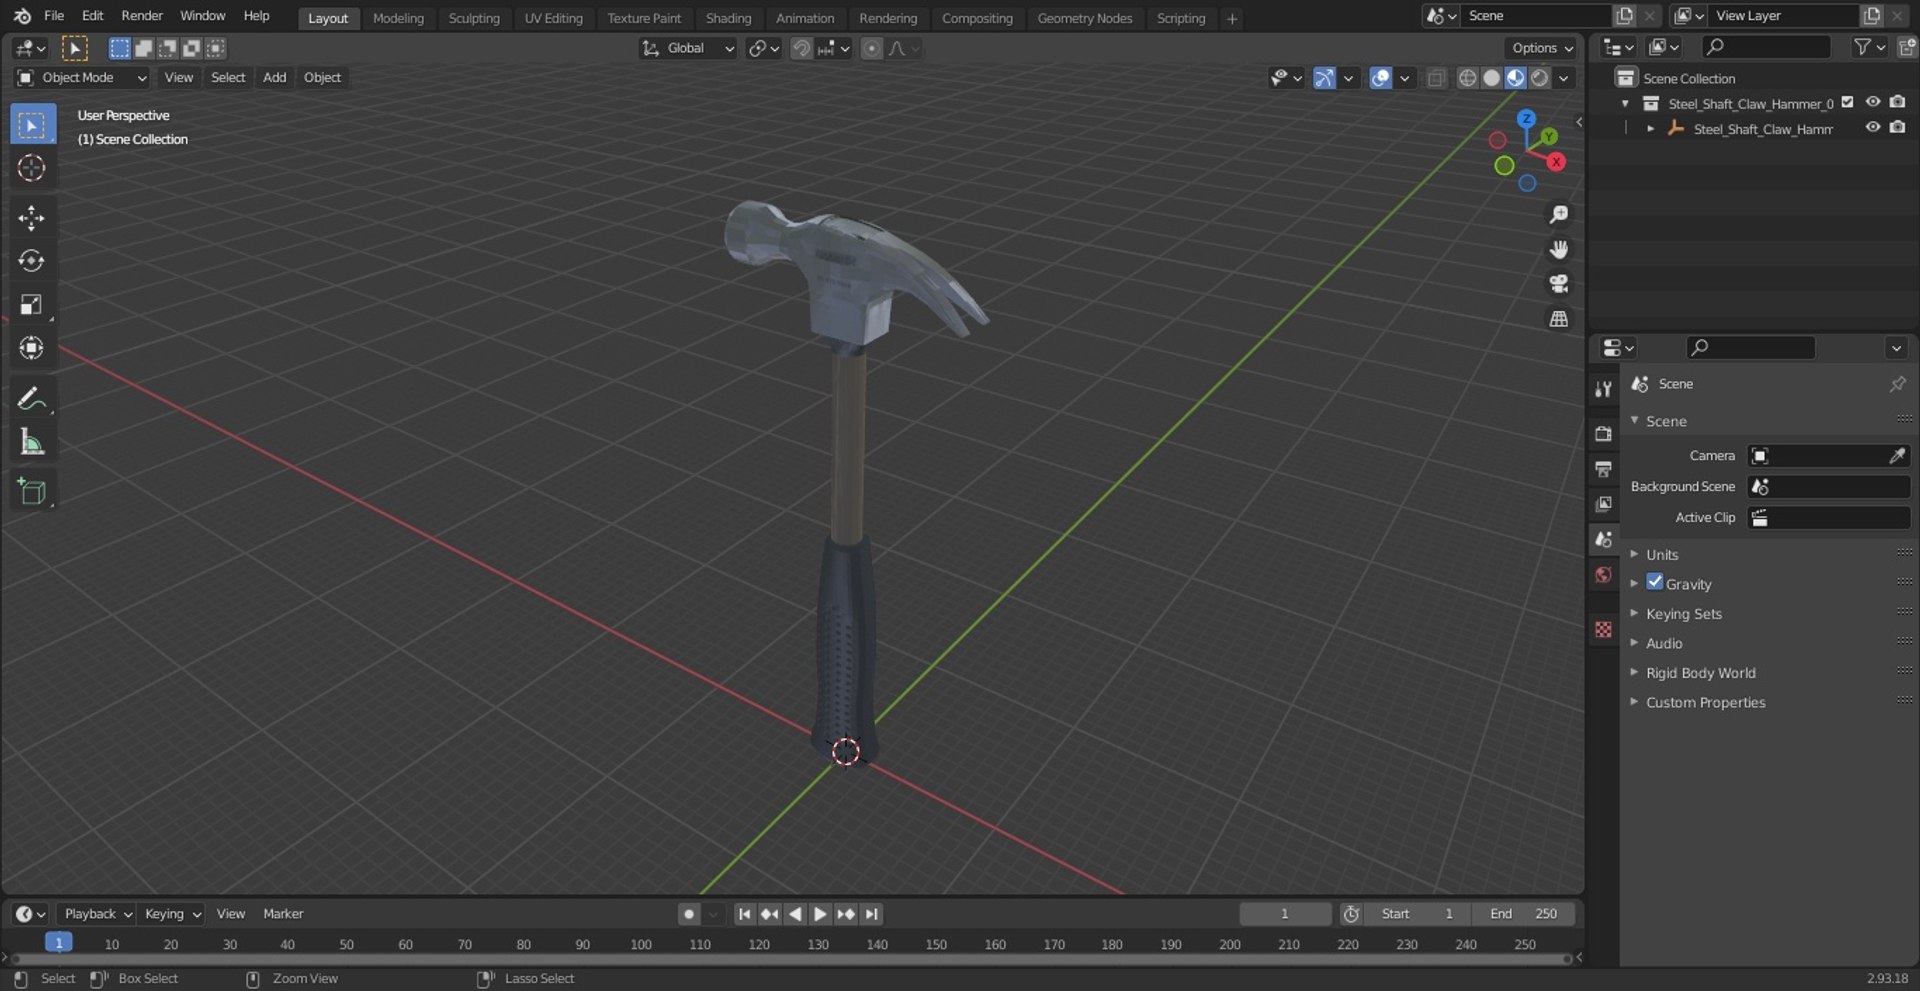Toggle X-ray view
The height and width of the screenshot is (991, 1920).
pos(1436,78)
